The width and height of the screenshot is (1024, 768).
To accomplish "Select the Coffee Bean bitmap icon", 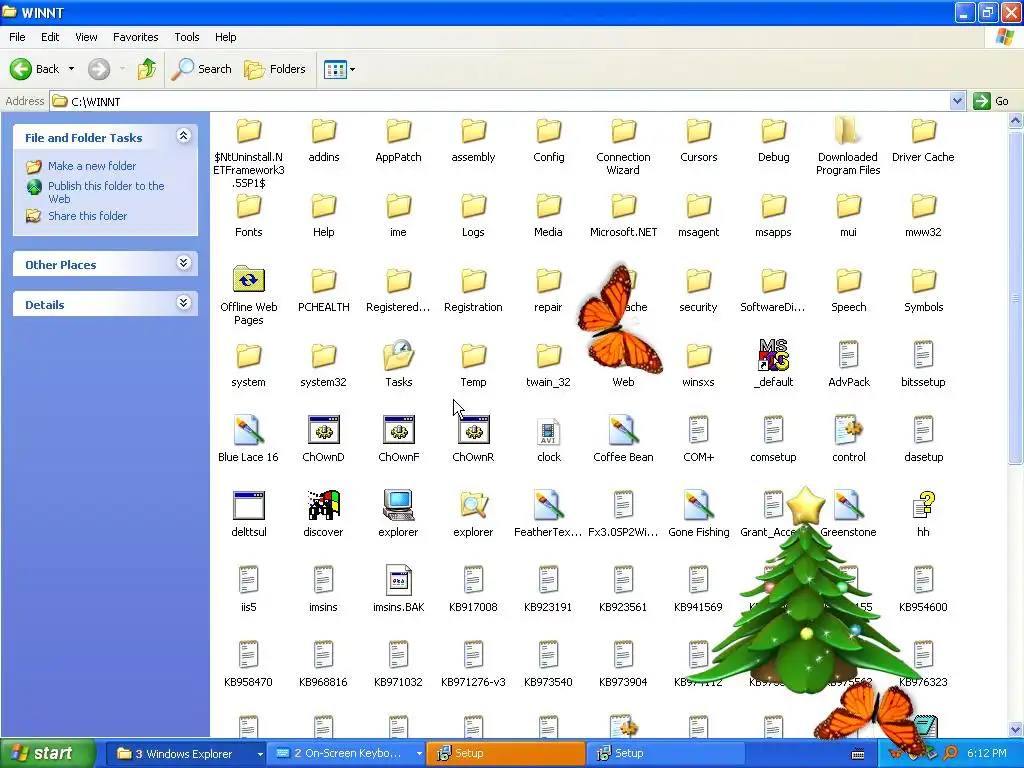I will click(623, 431).
